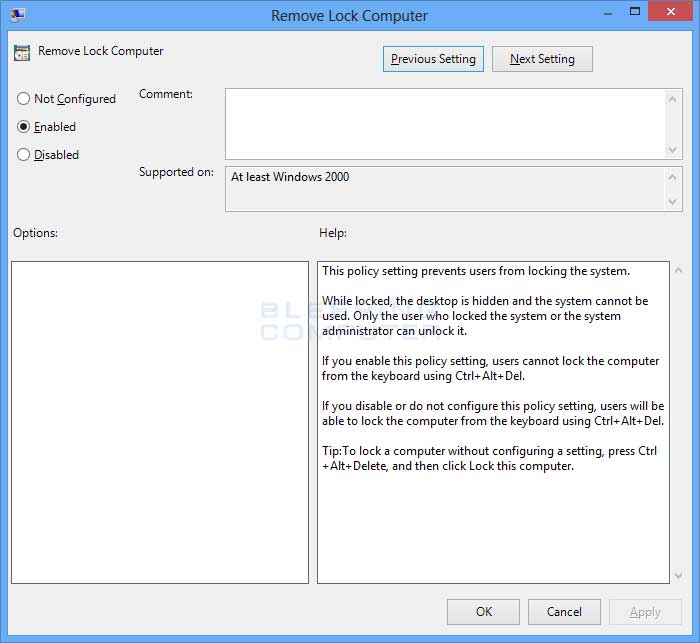This screenshot has width=700, height=643.
Task: Click the Remove Lock Computer heading text
Action: [100, 51]
